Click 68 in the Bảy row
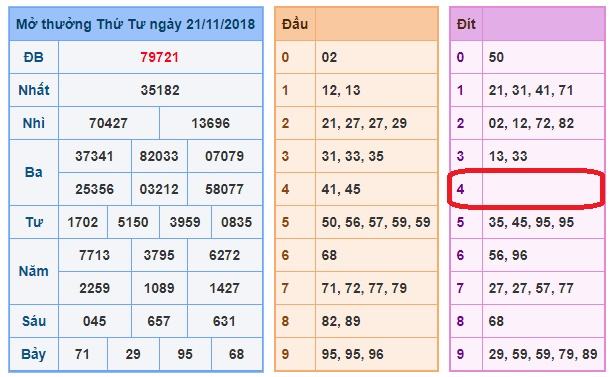Screen dimensions: 615x377 (237, 354)
